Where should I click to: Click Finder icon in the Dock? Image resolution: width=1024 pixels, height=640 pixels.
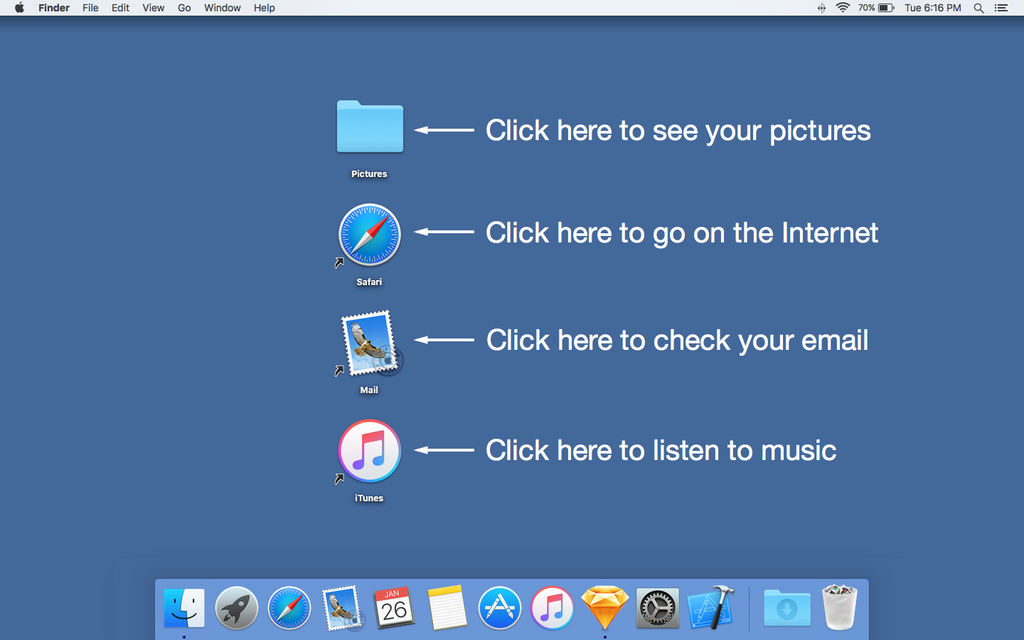tap(184, 608)
